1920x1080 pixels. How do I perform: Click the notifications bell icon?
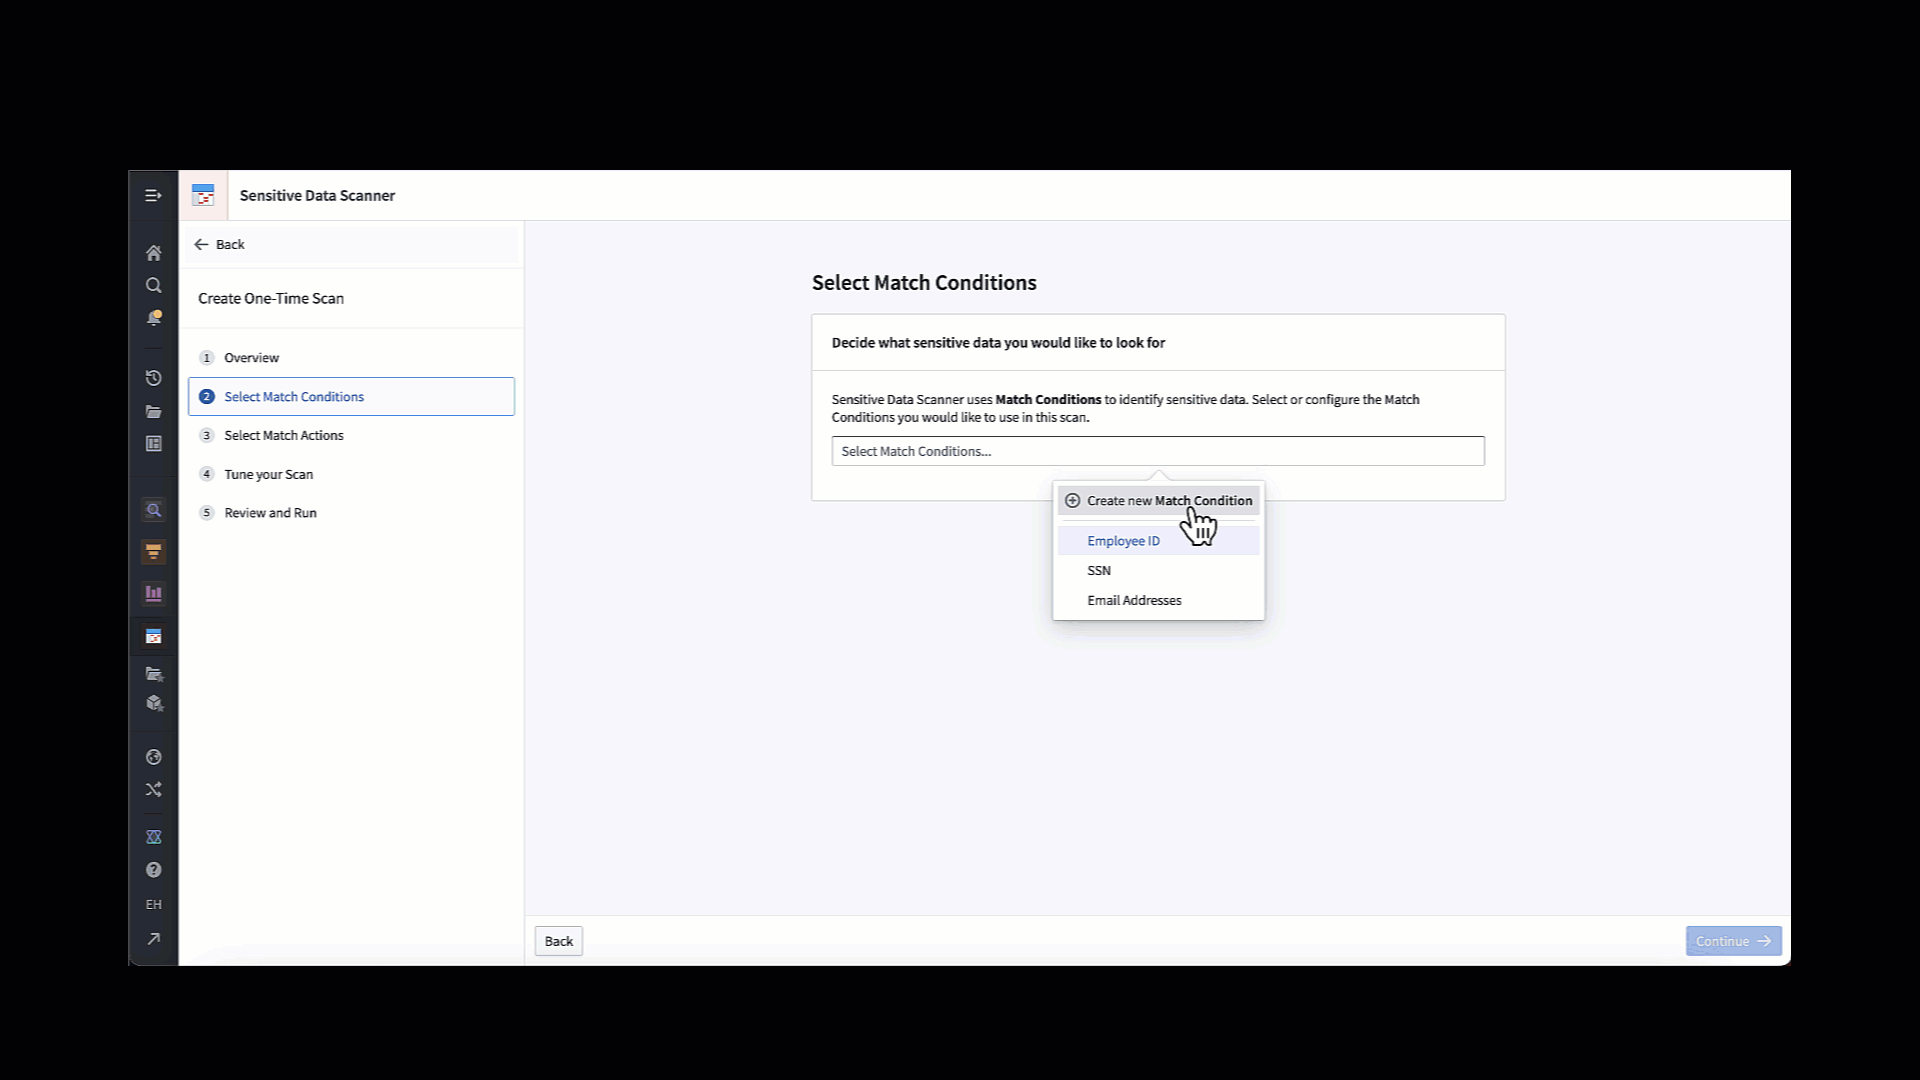tap(153, 318)
